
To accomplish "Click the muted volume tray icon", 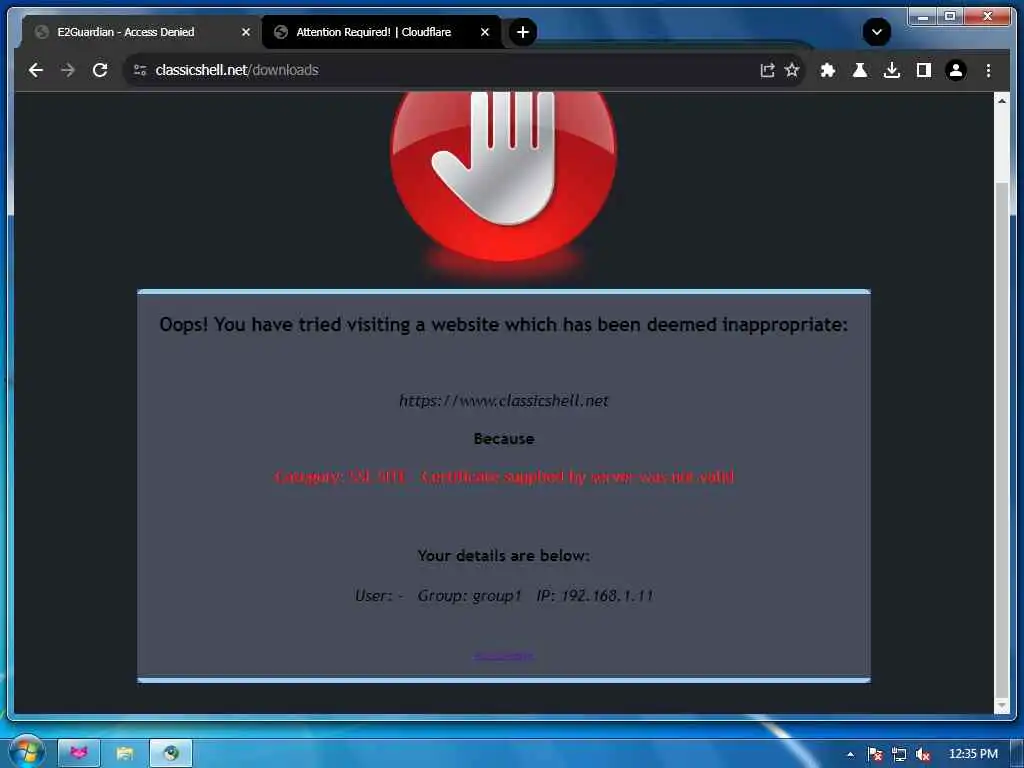I will [x=922, y=754].
